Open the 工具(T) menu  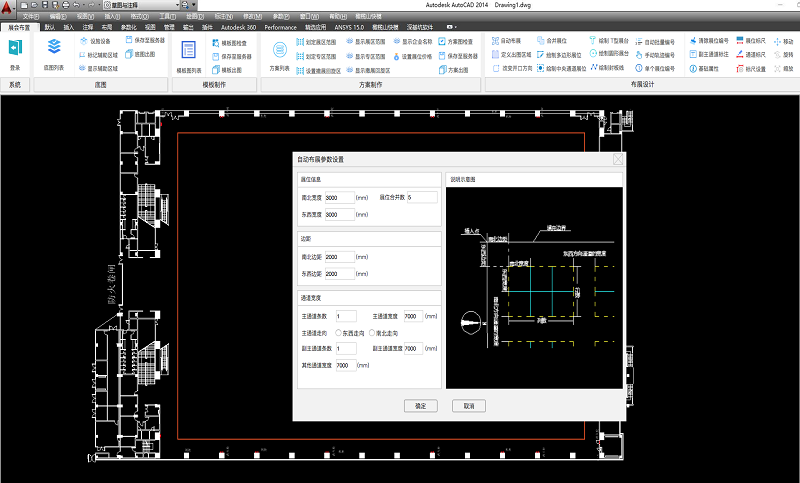click(x=167, y=17)
